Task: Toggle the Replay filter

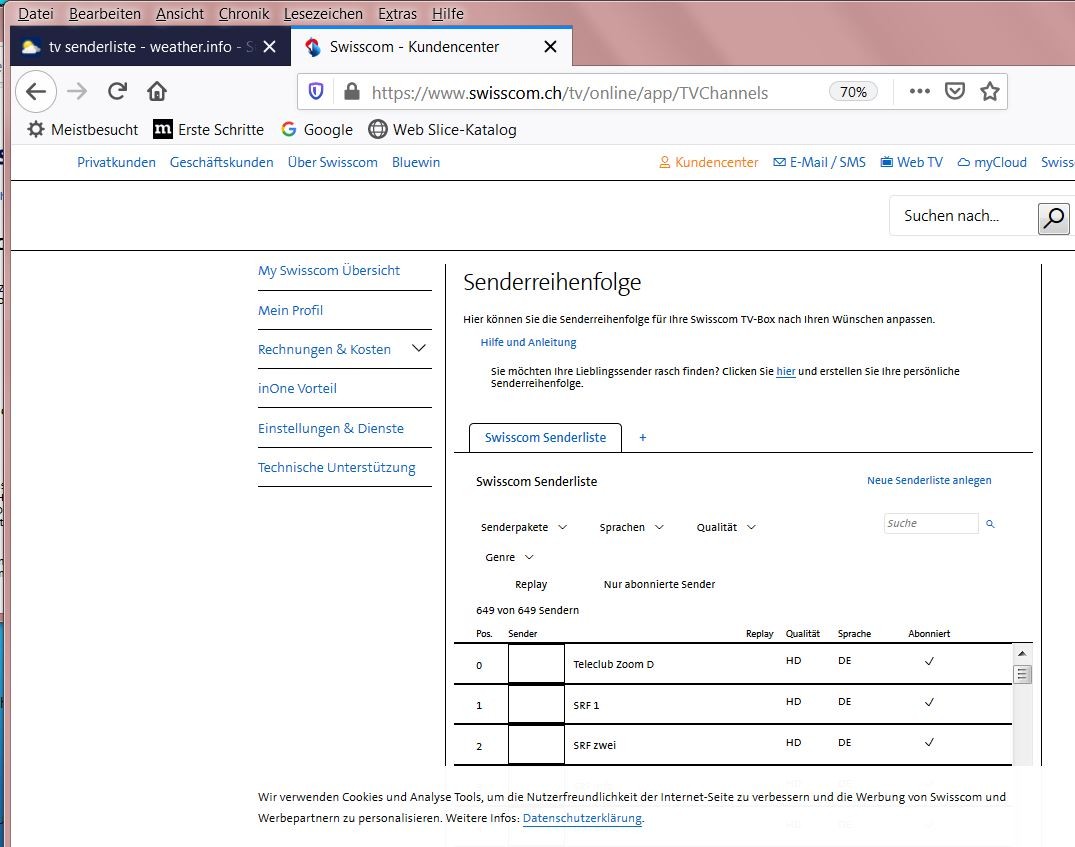Action: (x=530, y=584)
